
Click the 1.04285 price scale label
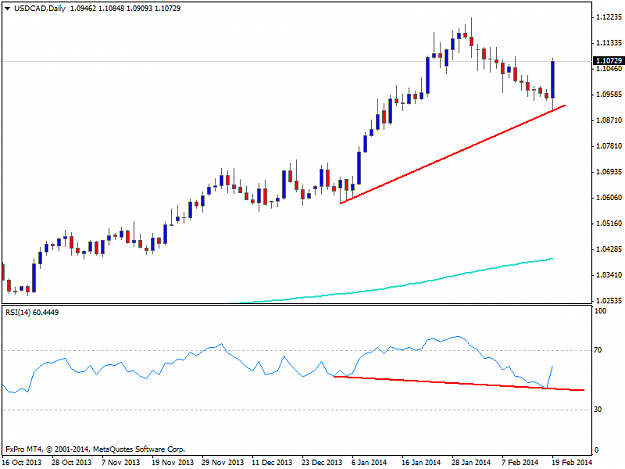(x=609, y=249)
